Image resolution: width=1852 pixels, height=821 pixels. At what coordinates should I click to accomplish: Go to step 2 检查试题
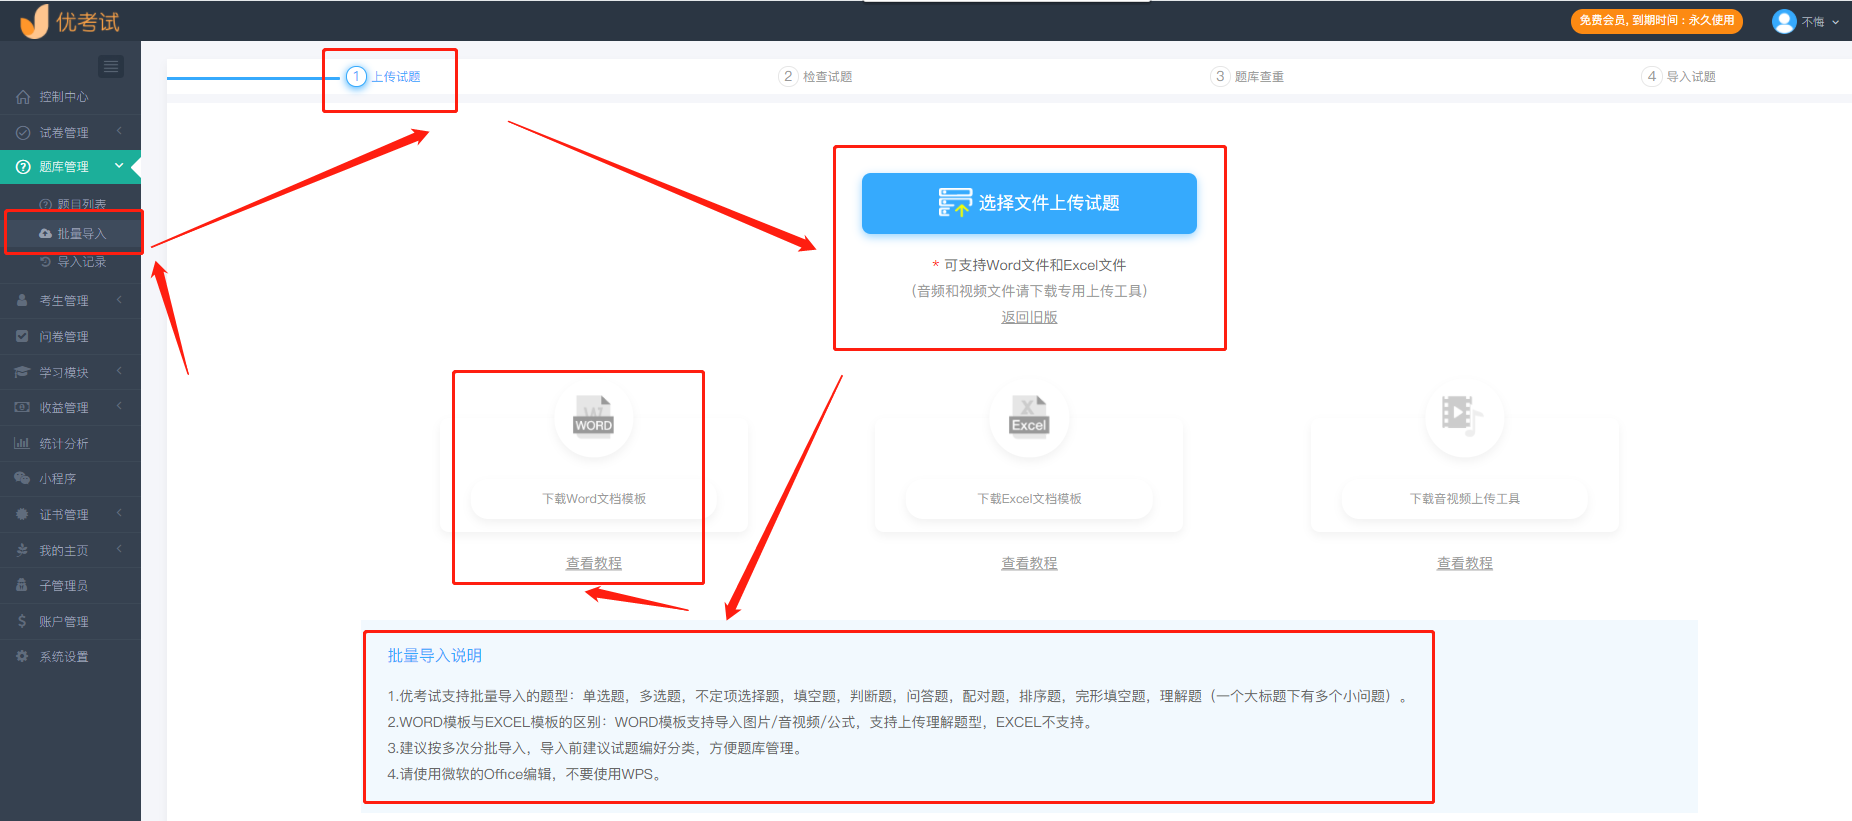click(815, 77)
